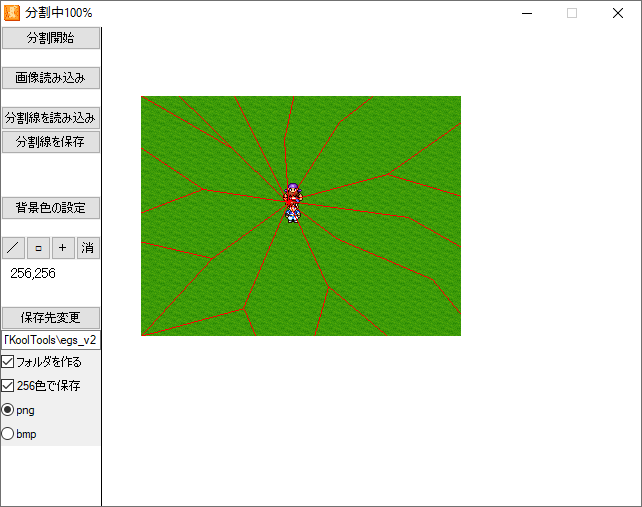The height and width of the screenshot is (507, 642).
Task: Toggle フォルダを作る checkbox
Action: tap(8, 361)
